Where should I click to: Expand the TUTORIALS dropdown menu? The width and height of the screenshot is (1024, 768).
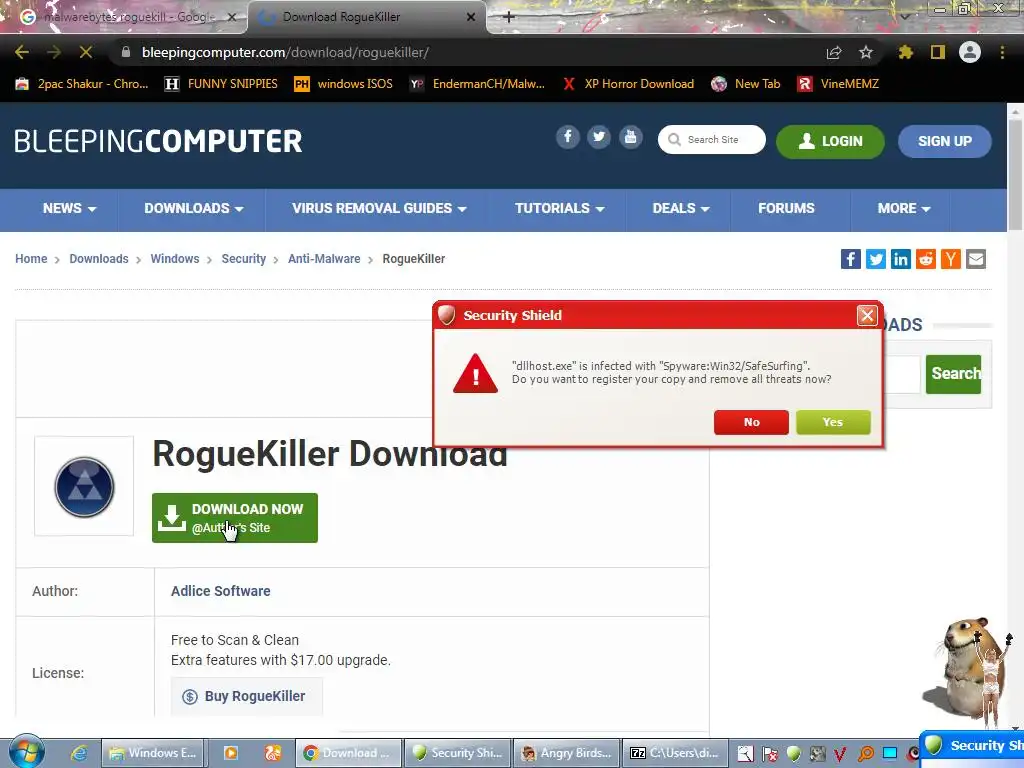click(559, 208)
